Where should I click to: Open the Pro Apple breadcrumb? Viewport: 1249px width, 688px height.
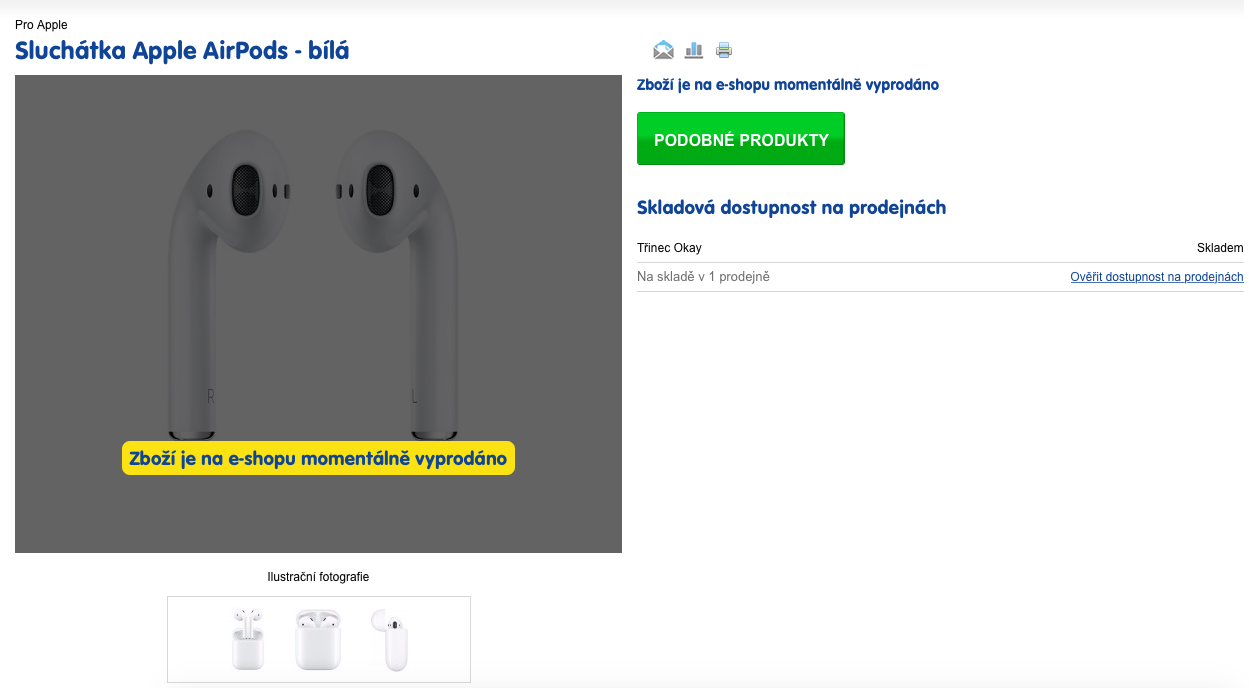pyautogui.click(x=41, y=24)
